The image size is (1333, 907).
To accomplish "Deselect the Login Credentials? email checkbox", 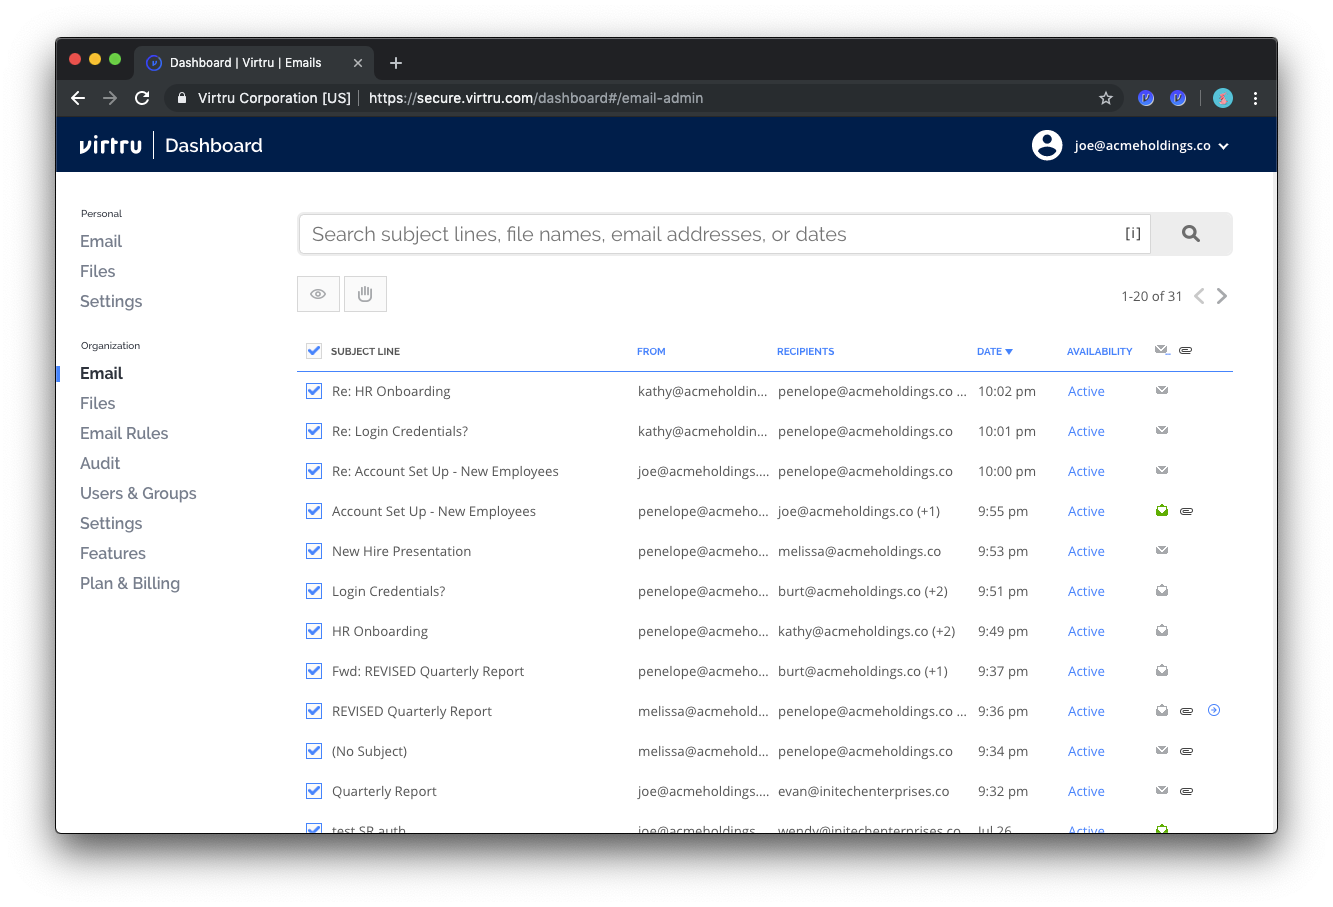I will point(314,591).
